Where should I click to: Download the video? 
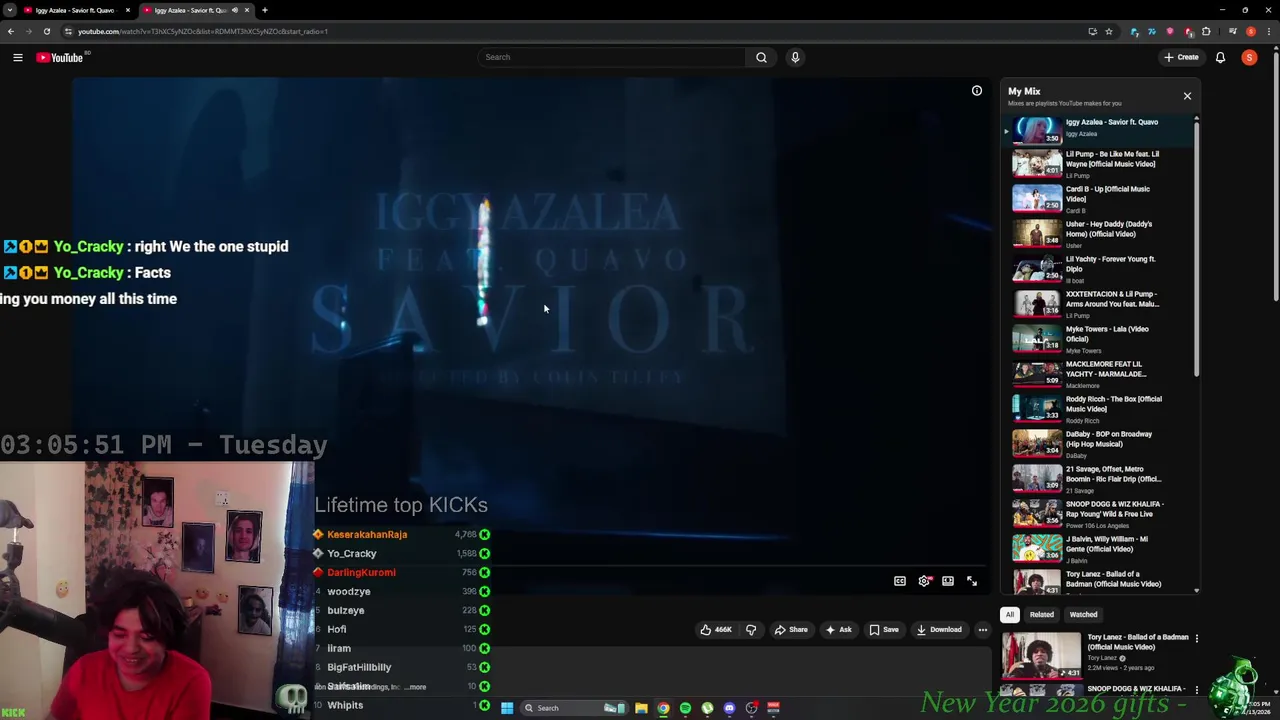(938, 630)
